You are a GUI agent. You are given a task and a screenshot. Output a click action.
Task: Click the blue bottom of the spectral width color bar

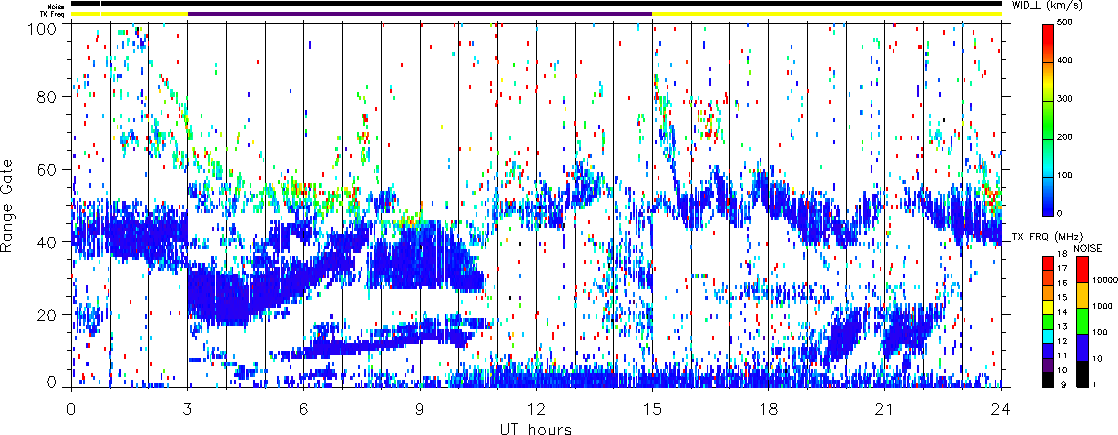(x=1046, y=205)
